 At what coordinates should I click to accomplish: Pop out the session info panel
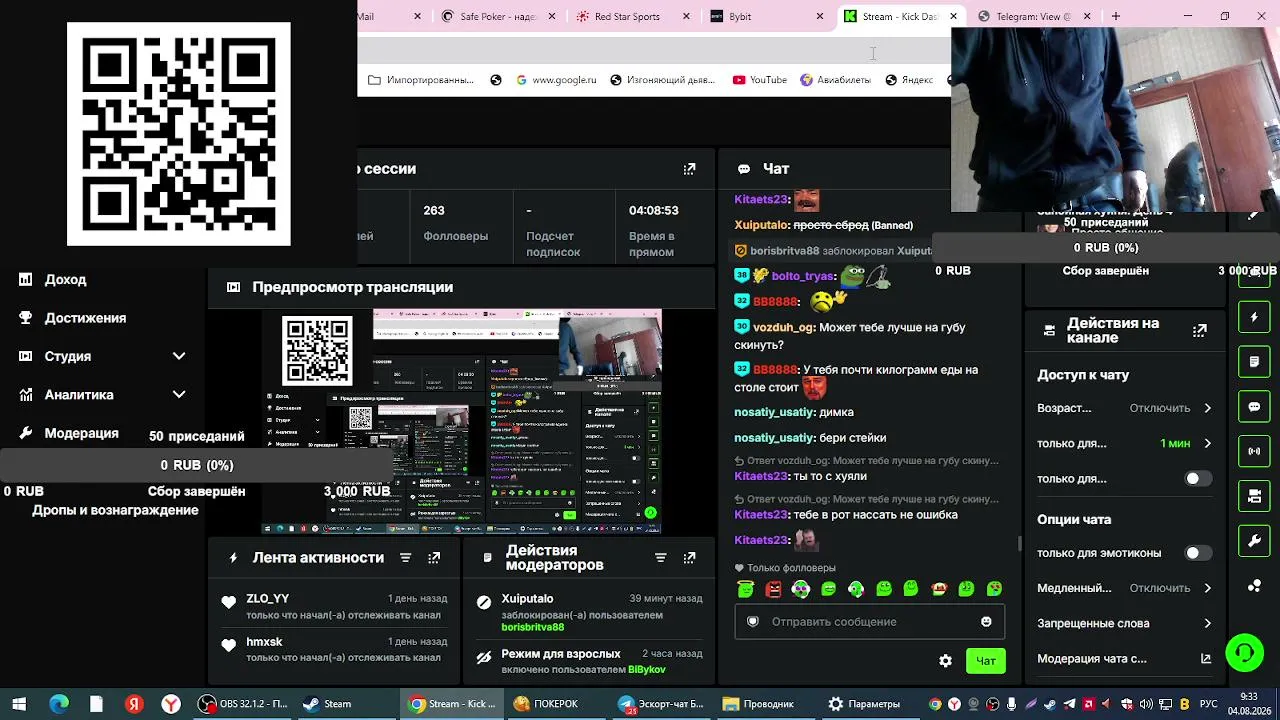[x=689, y=169]
